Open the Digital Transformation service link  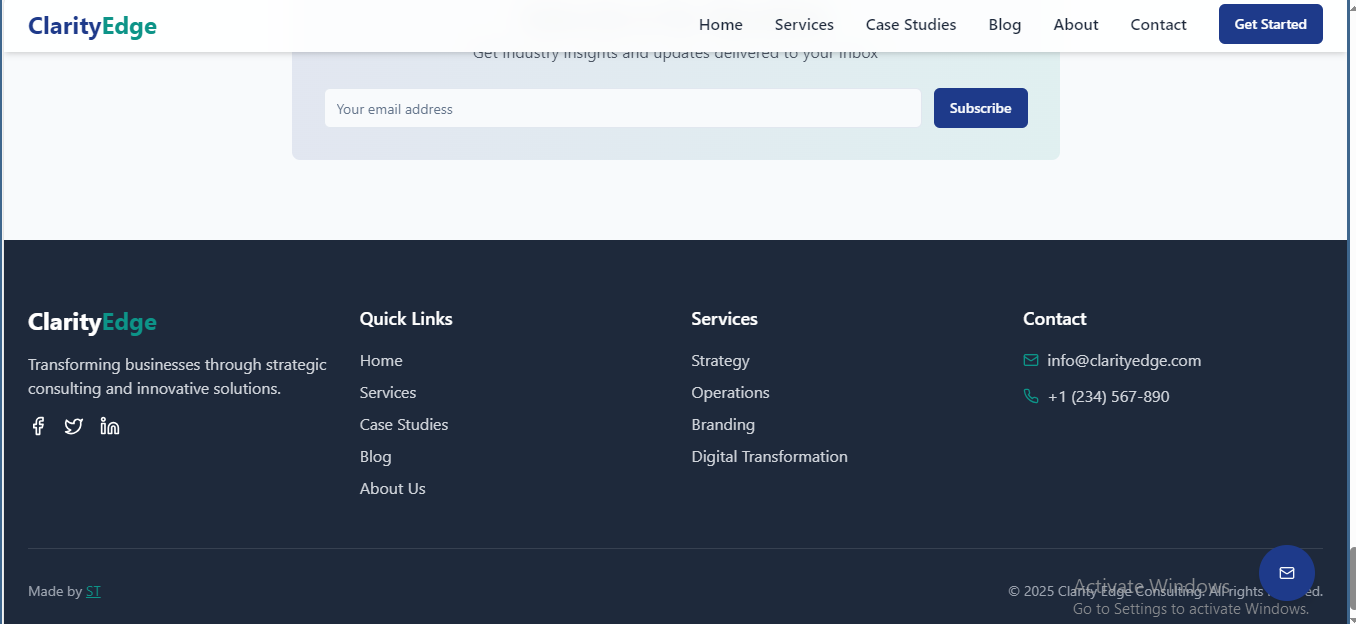click(769, 456)
